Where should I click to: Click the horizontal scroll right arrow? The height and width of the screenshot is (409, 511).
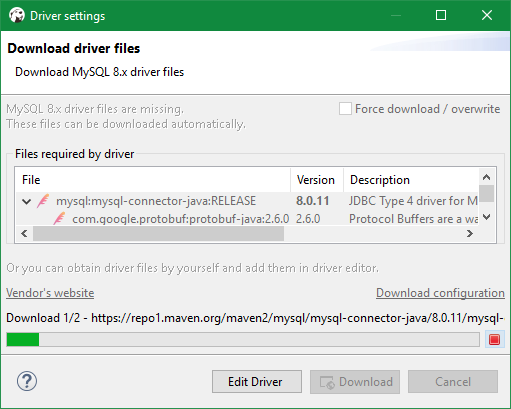tap(470, 233)
